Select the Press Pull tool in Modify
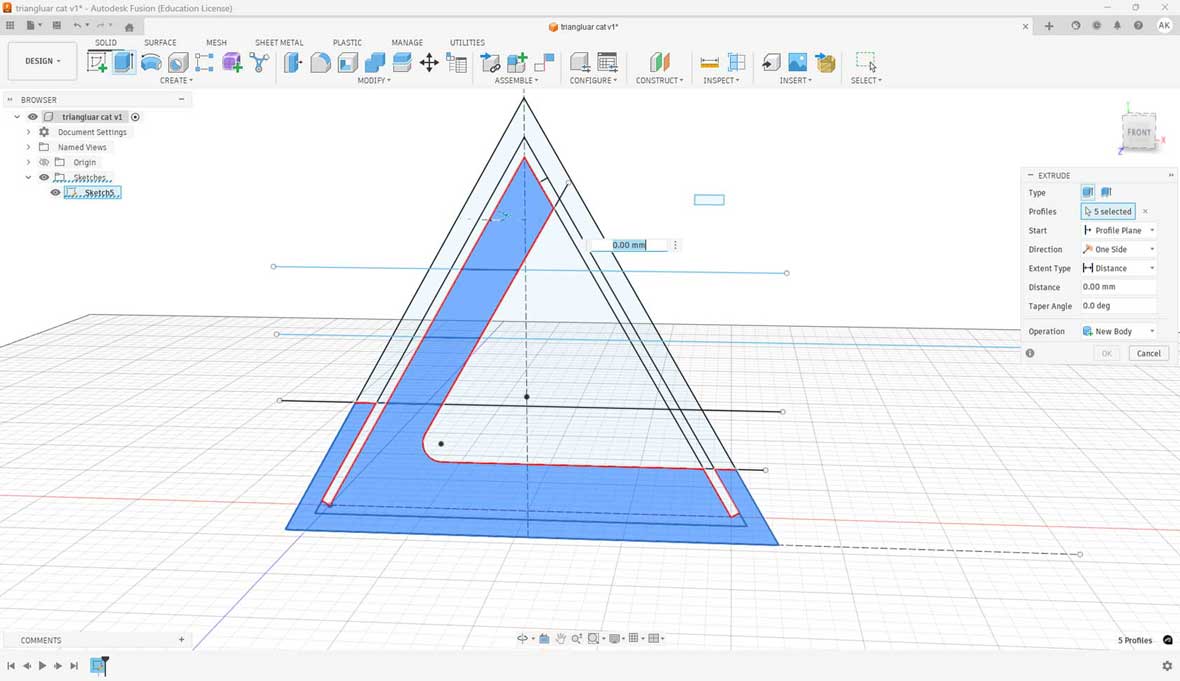The width and height of the screenshot is (1180, 681). (x=292, y=63)
